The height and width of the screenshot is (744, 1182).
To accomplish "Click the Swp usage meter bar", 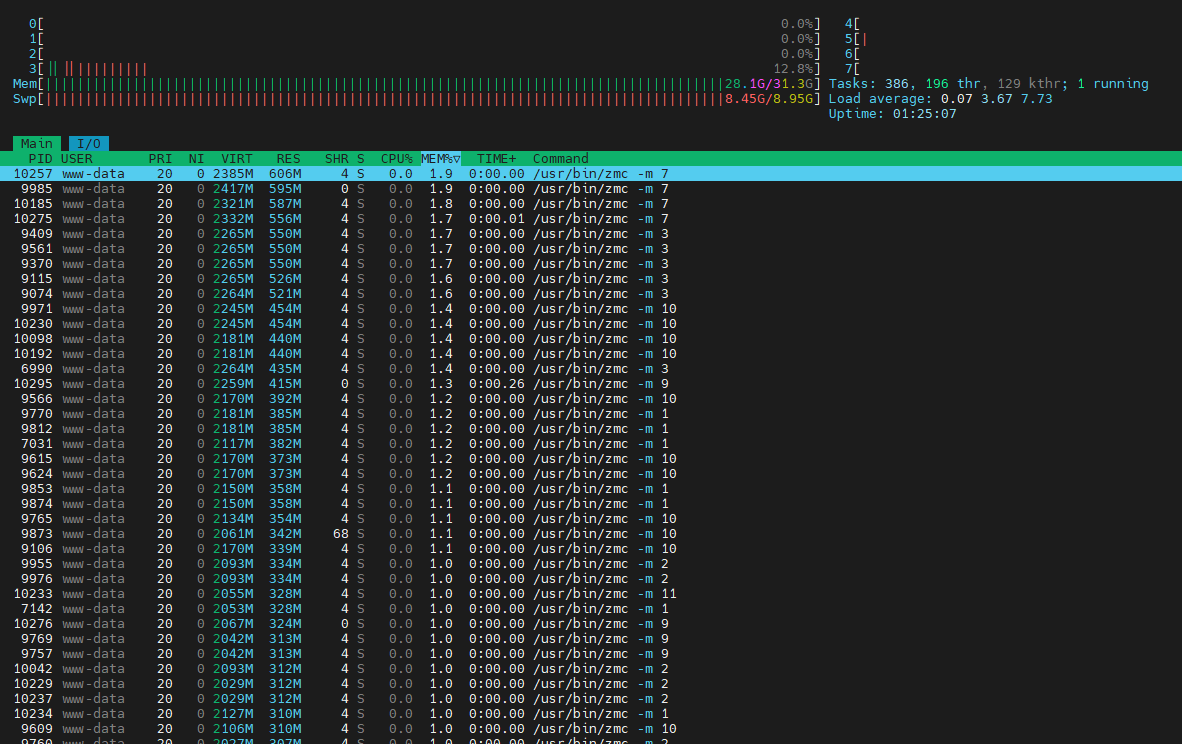I will tap(417, 99).
